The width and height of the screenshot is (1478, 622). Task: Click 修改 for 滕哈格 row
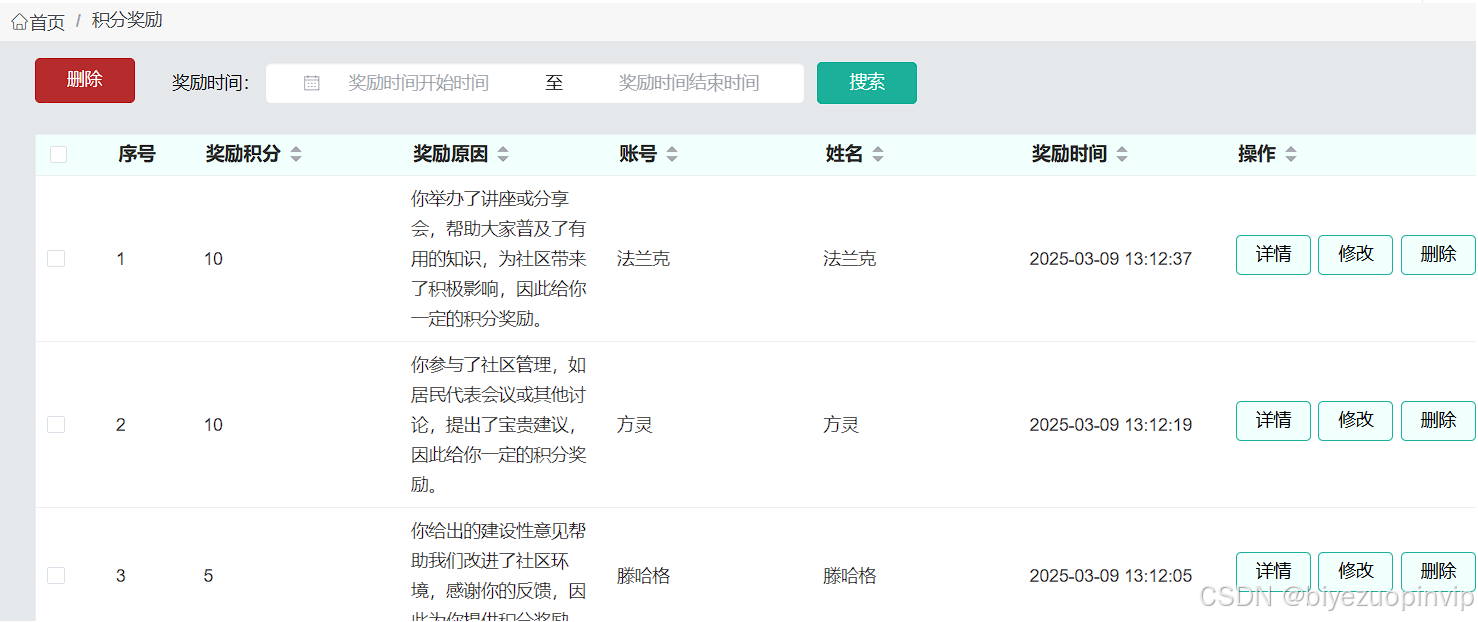1355,572
